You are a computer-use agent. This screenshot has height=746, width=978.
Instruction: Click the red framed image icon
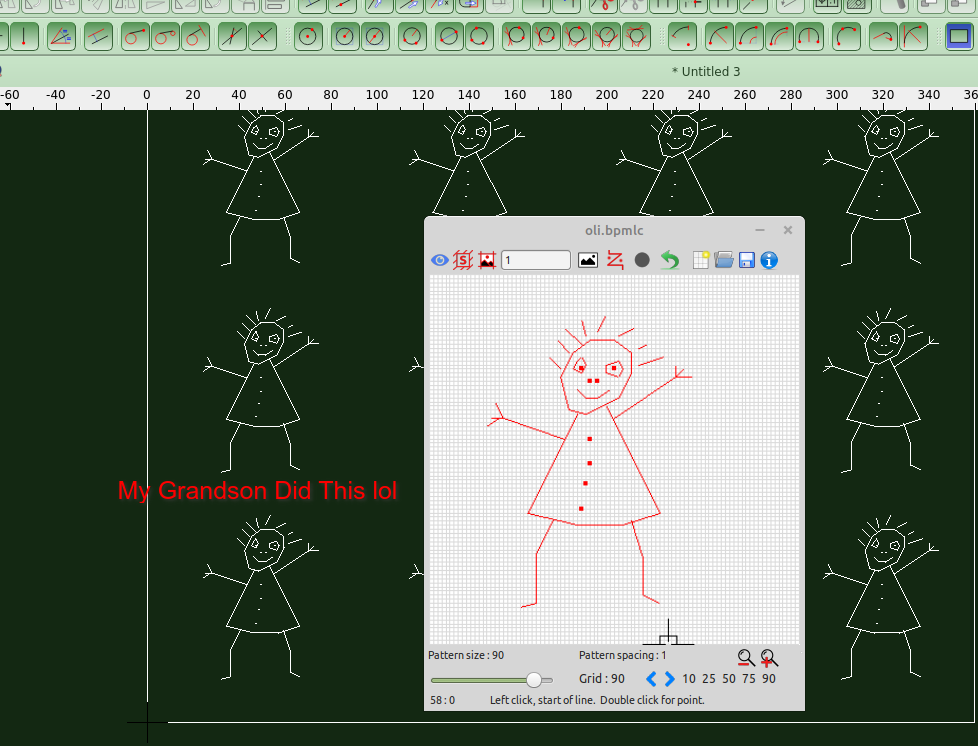pos(487,260)
